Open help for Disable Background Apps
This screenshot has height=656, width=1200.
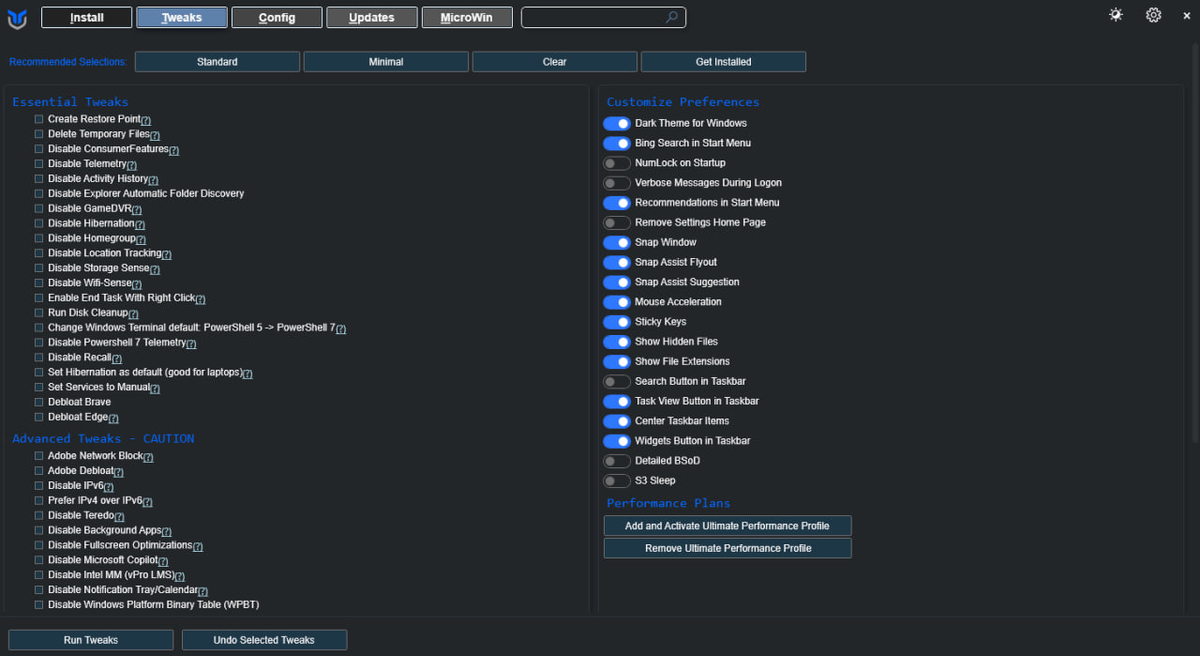tap(167, 532)
